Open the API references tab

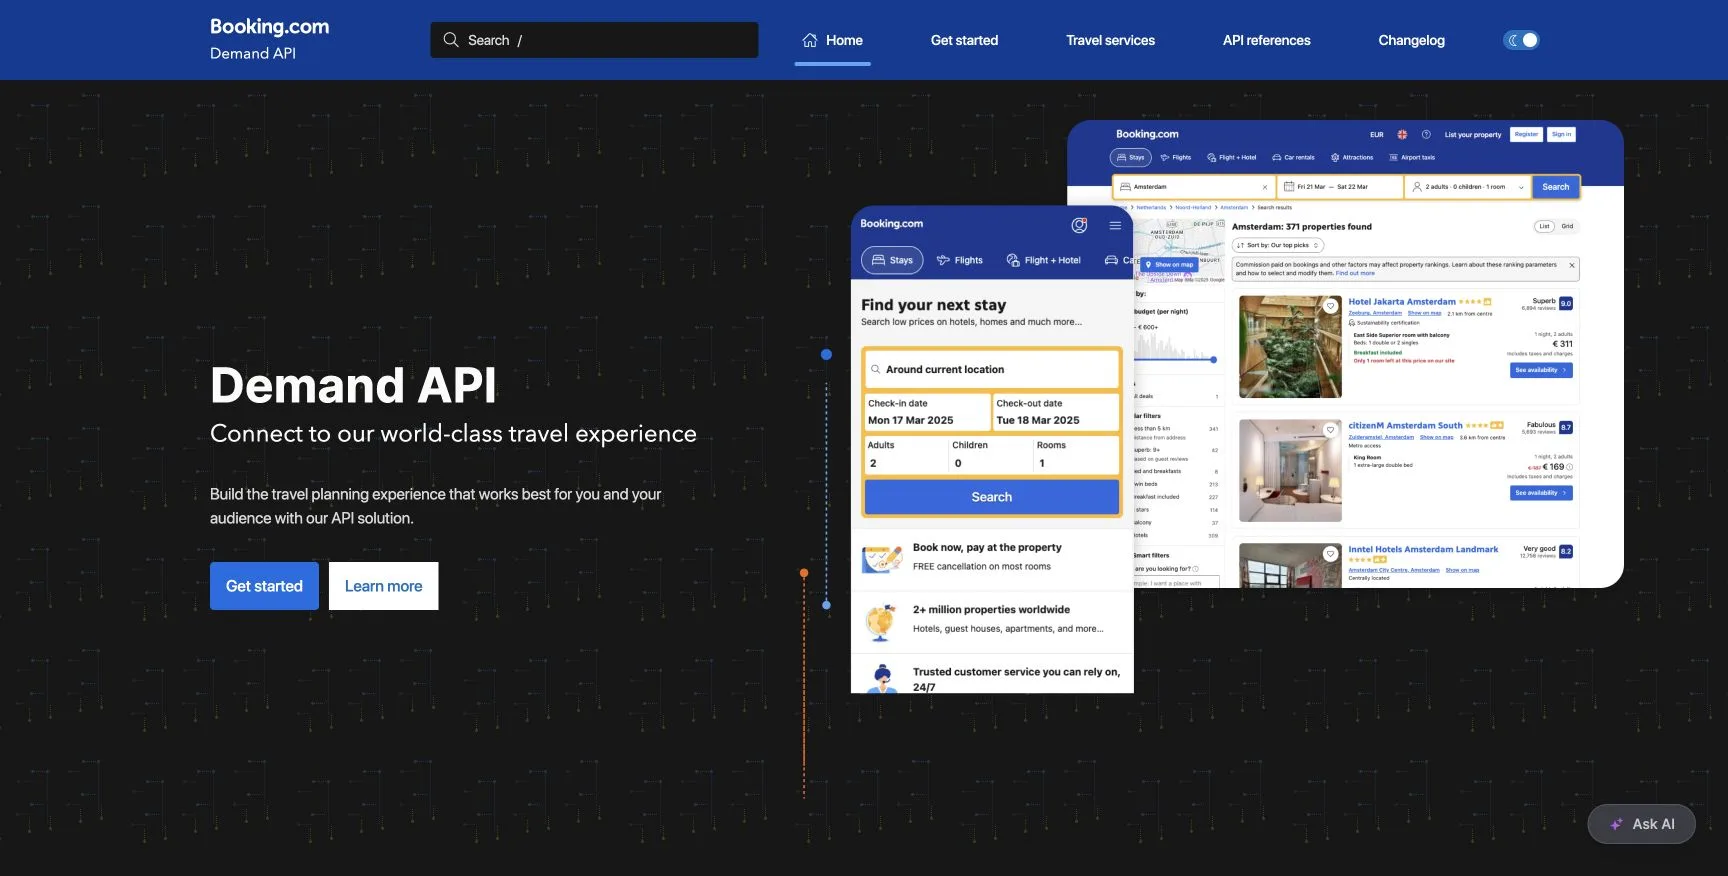(x=1266, y=40)
